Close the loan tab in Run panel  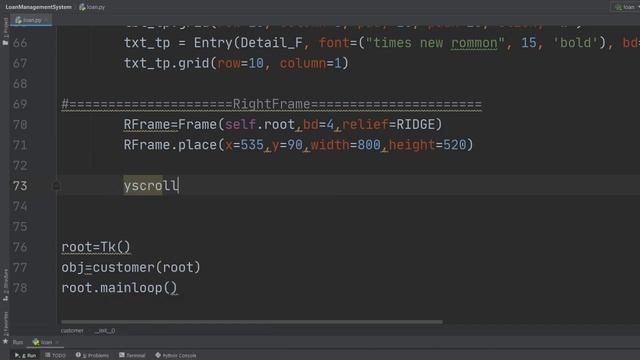click(57, 342)
